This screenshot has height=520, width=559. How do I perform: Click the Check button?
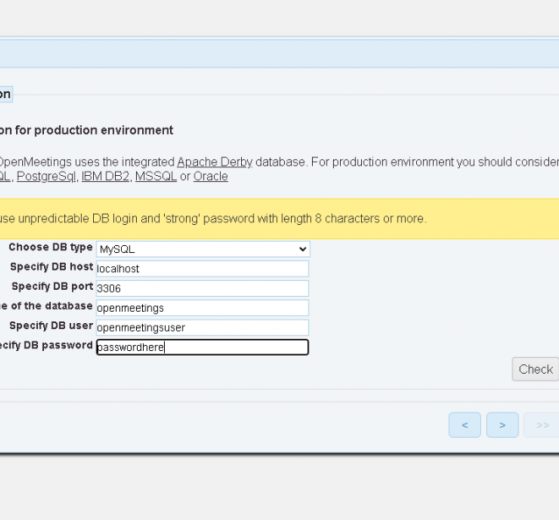pos(535,369)
